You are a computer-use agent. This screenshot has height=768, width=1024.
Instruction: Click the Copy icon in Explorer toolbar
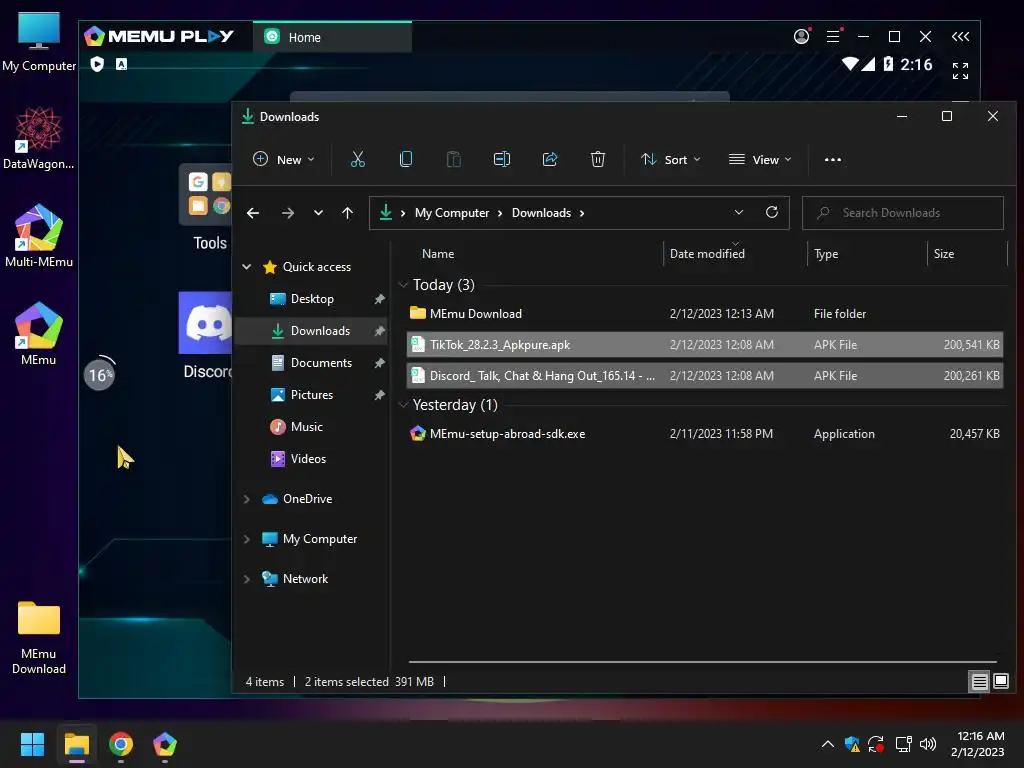click(406, 159)
